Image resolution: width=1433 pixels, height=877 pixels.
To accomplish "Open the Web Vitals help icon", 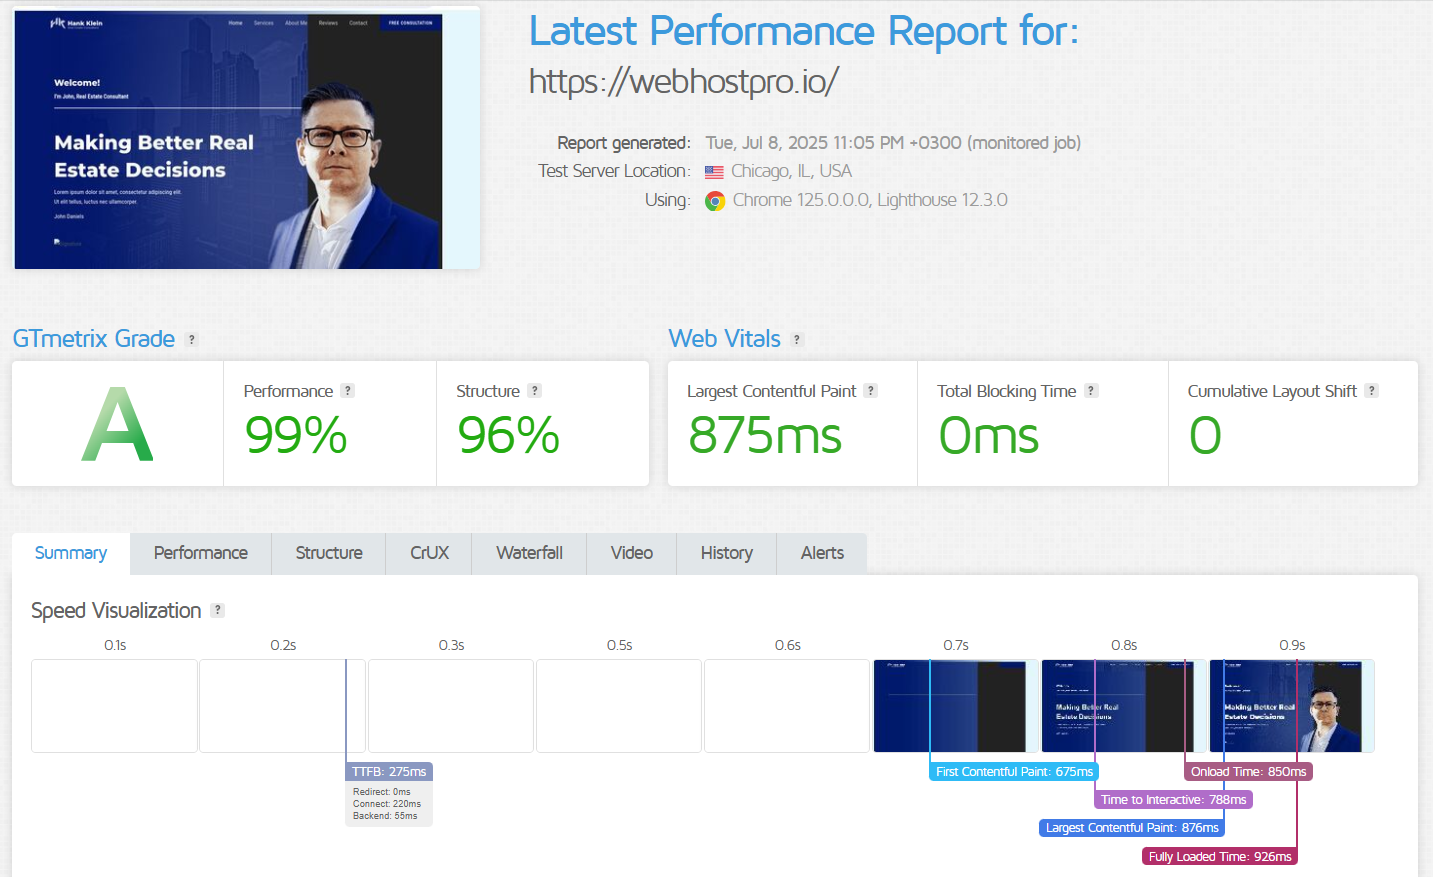I will [x=797, y=340].
